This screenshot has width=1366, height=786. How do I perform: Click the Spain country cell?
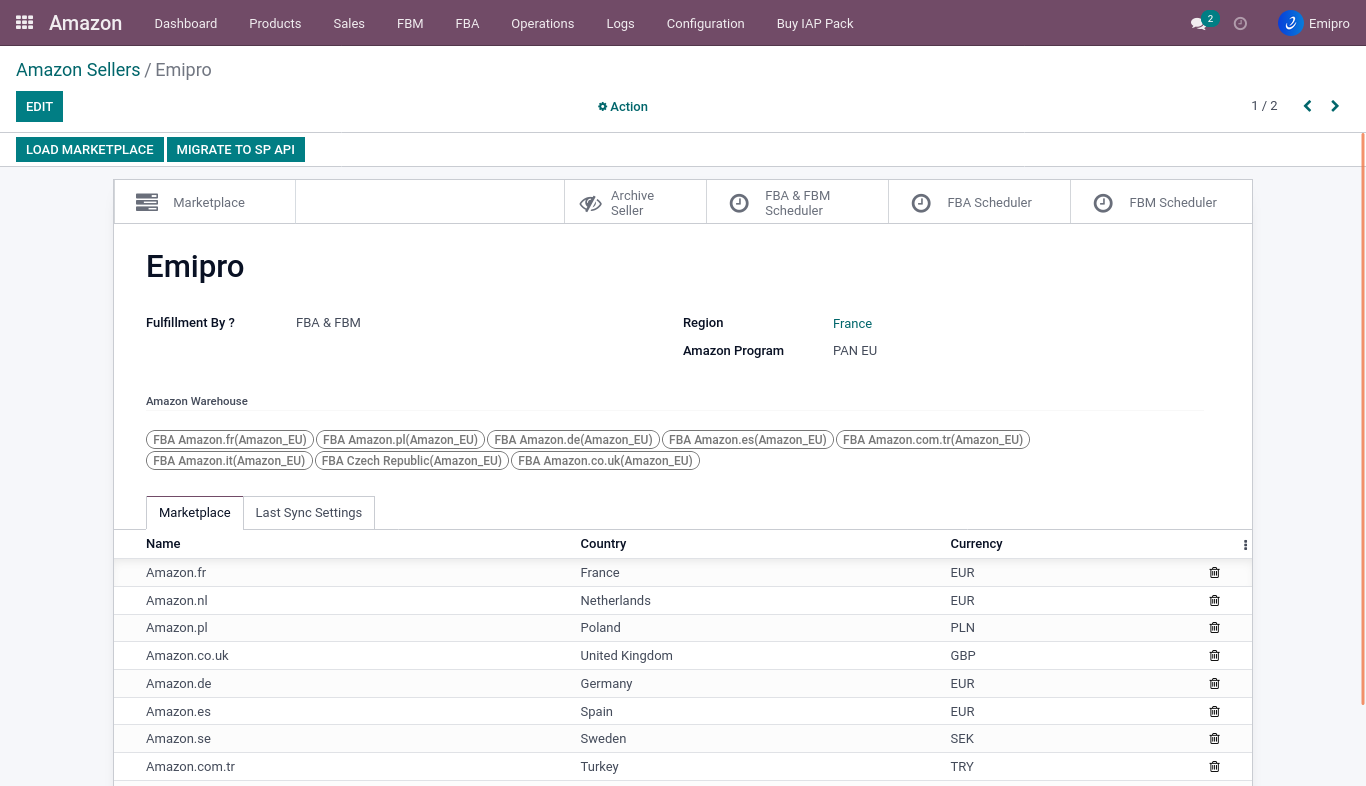tap(596, 712)
